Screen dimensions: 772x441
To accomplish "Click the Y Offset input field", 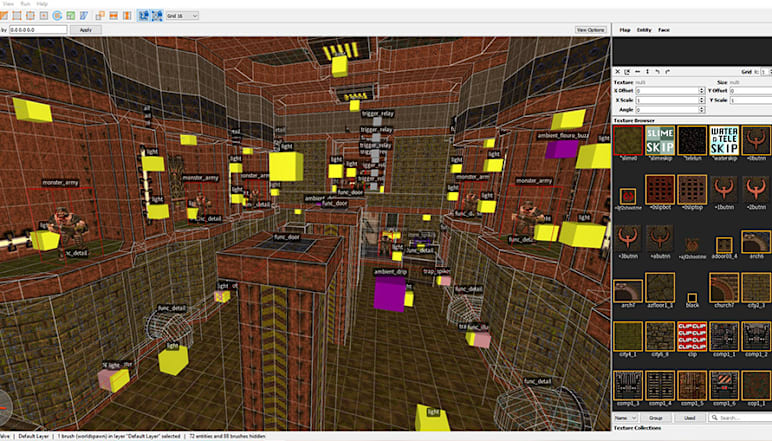I will [x=750, y=91].
